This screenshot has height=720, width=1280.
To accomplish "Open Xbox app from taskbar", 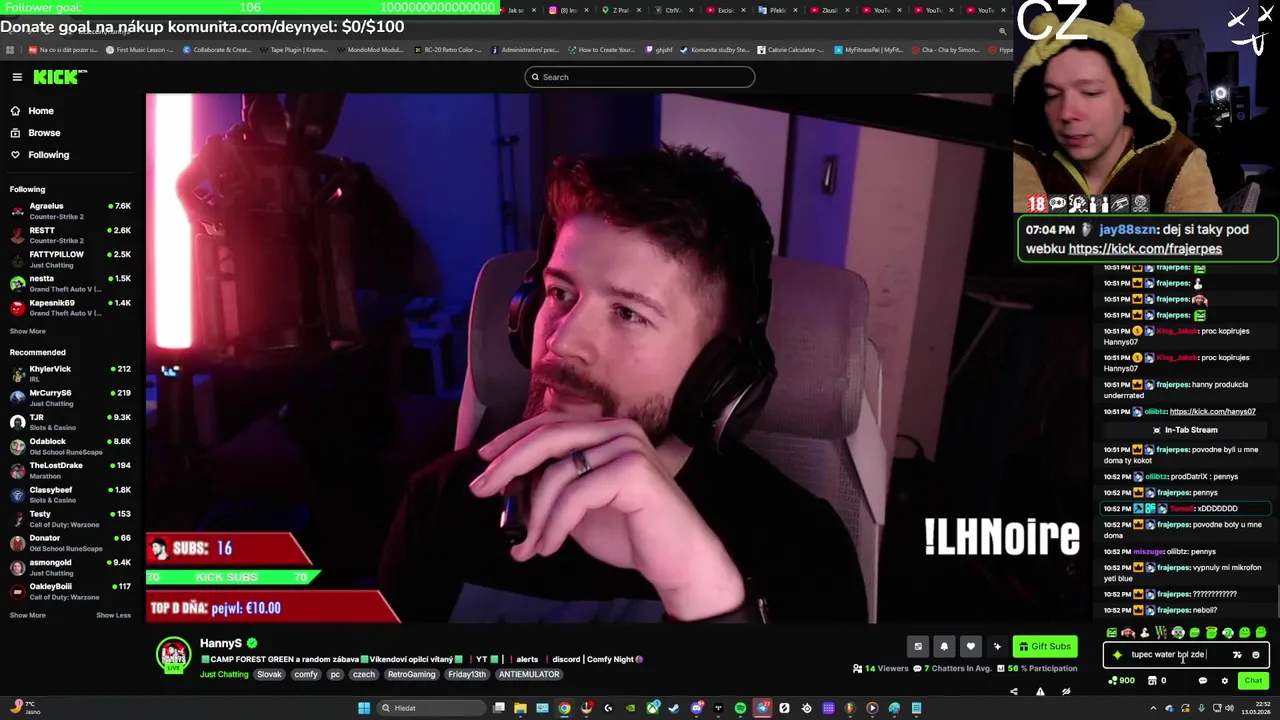I will [653, 708].
